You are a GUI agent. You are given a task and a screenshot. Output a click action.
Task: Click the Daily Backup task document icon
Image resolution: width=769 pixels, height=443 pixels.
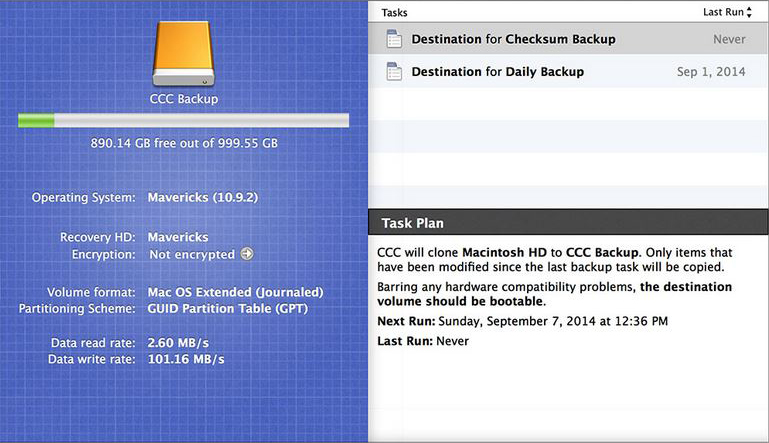[394, 72]
